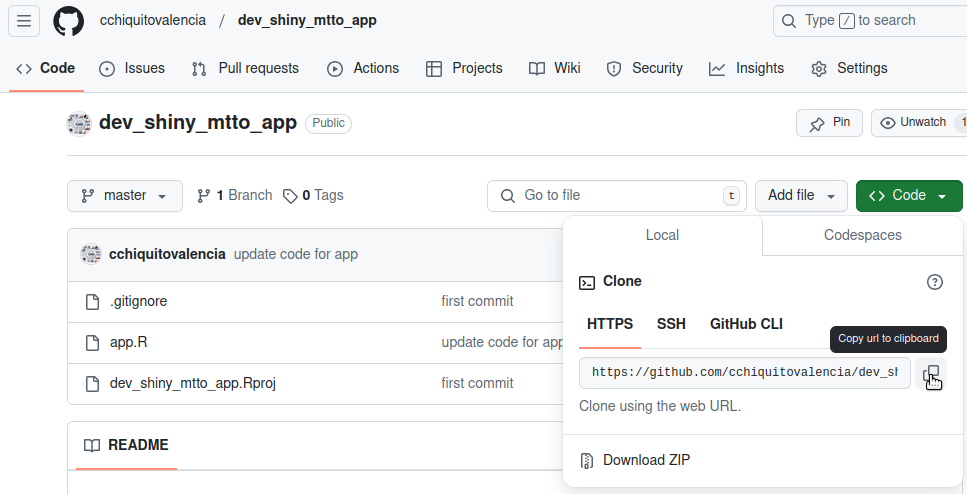Open 'first commit' message for Rproj file
This screenshot has height=494, width=967.
477,383
